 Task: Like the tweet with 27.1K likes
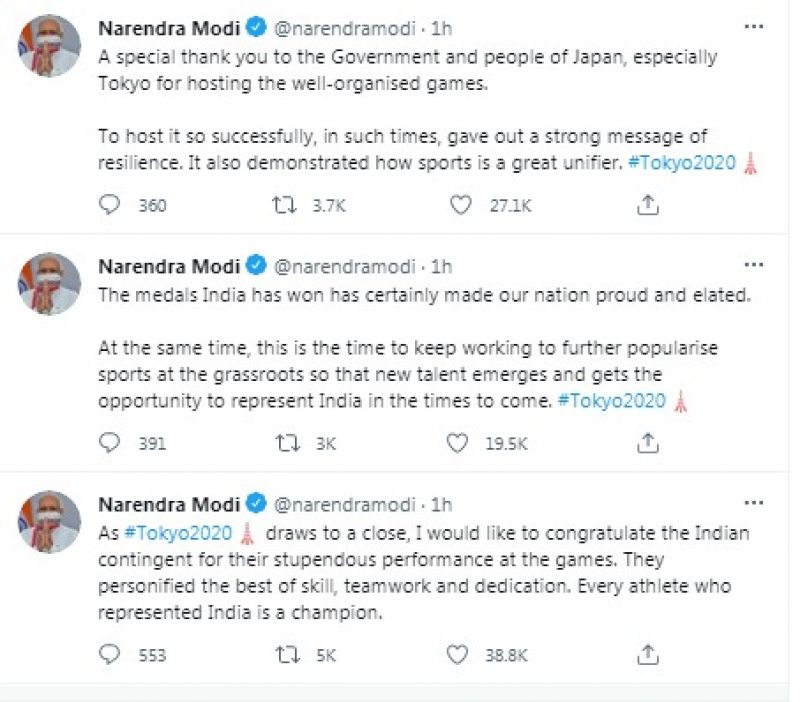point(460,205)
